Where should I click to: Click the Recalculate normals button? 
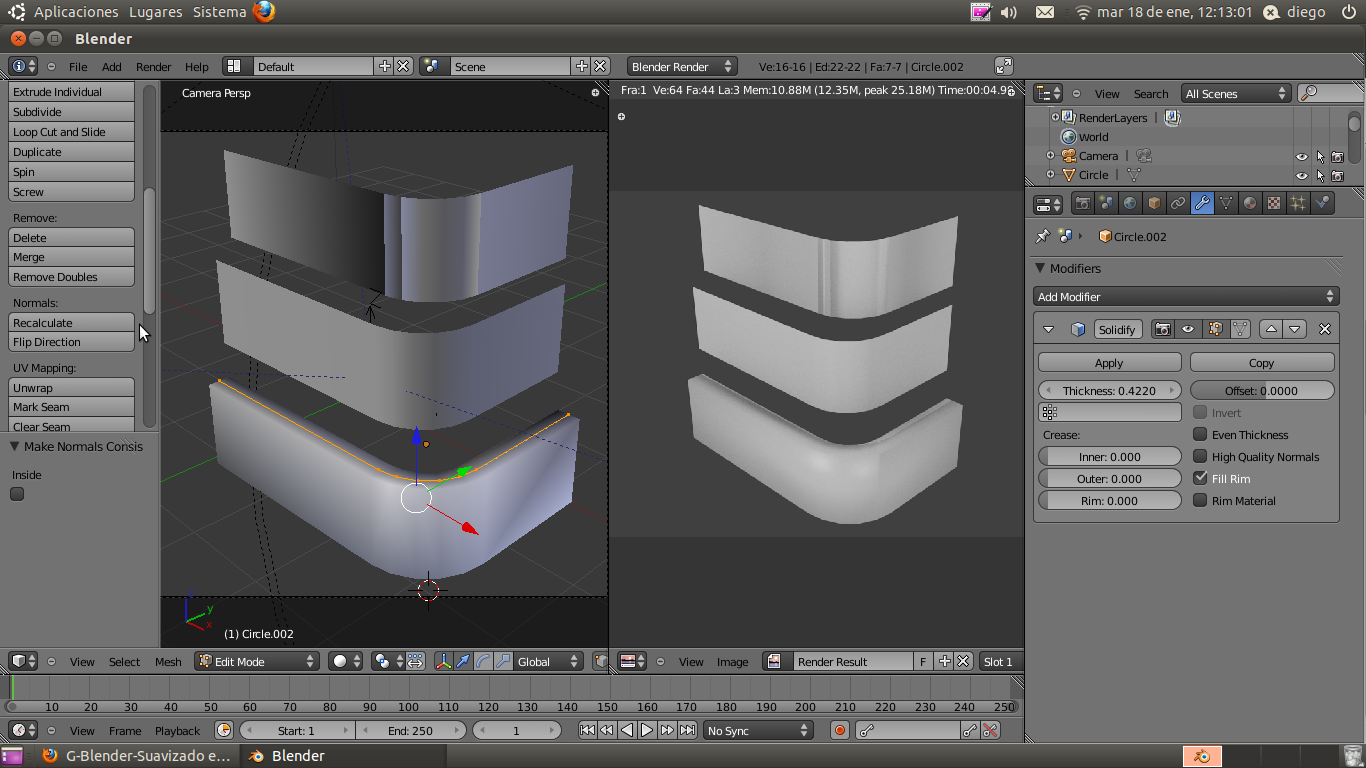71,323
